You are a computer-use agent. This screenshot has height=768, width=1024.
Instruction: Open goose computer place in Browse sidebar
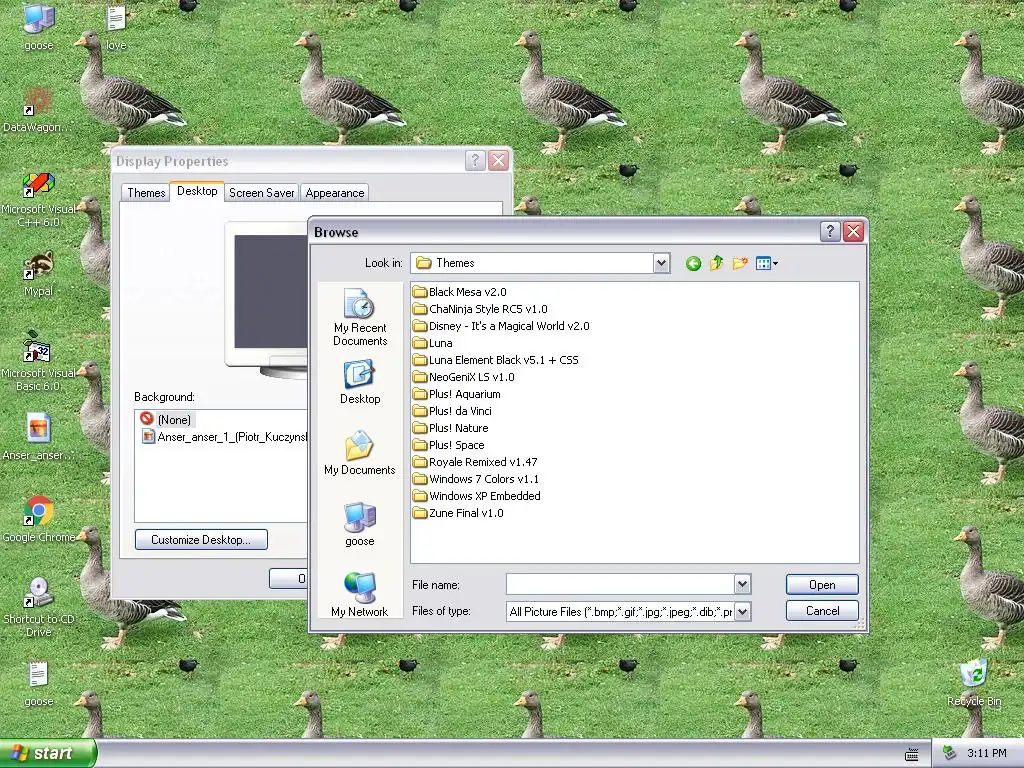click(x=359, y=524)
